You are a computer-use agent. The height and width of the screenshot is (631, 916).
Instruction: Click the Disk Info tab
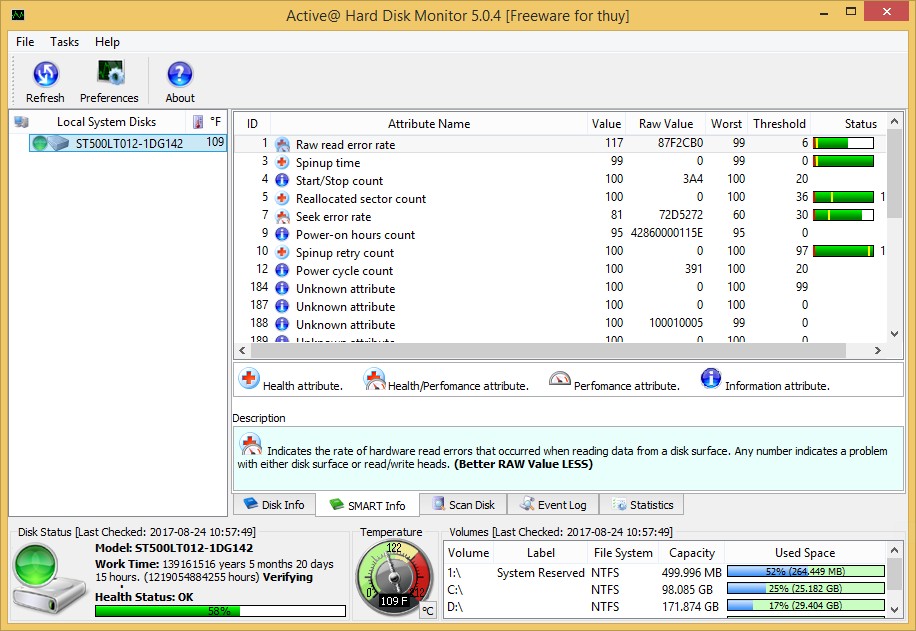273,504
